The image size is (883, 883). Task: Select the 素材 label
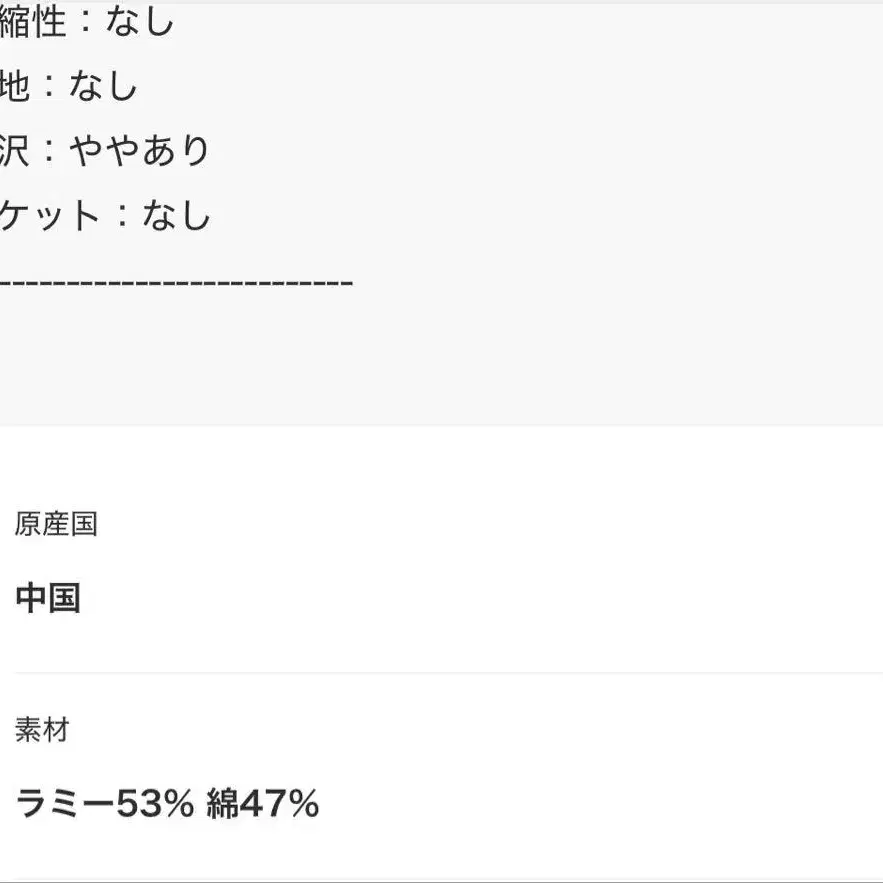point(42,730)
